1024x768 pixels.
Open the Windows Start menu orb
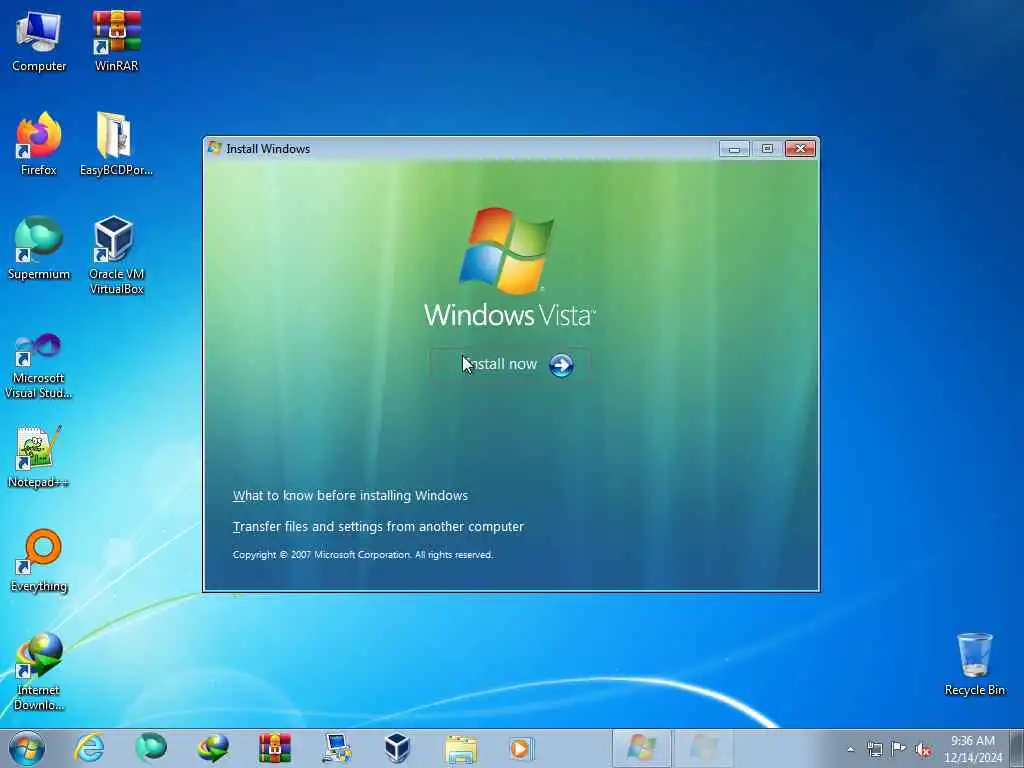coord(27,748)
